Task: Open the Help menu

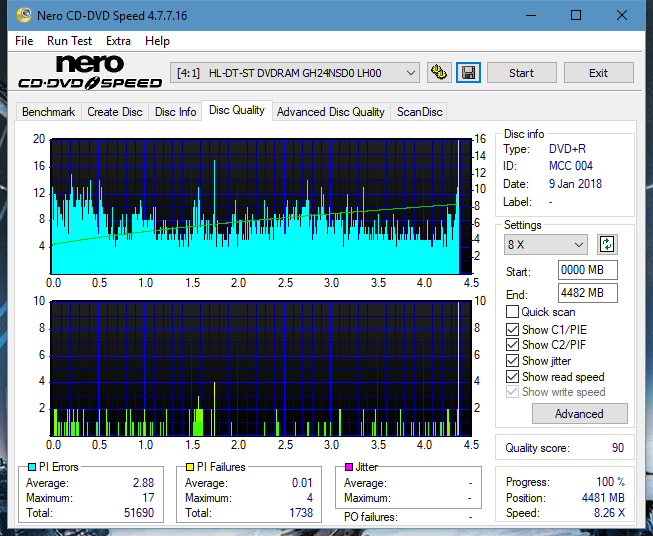Action: tap(157, 41)
